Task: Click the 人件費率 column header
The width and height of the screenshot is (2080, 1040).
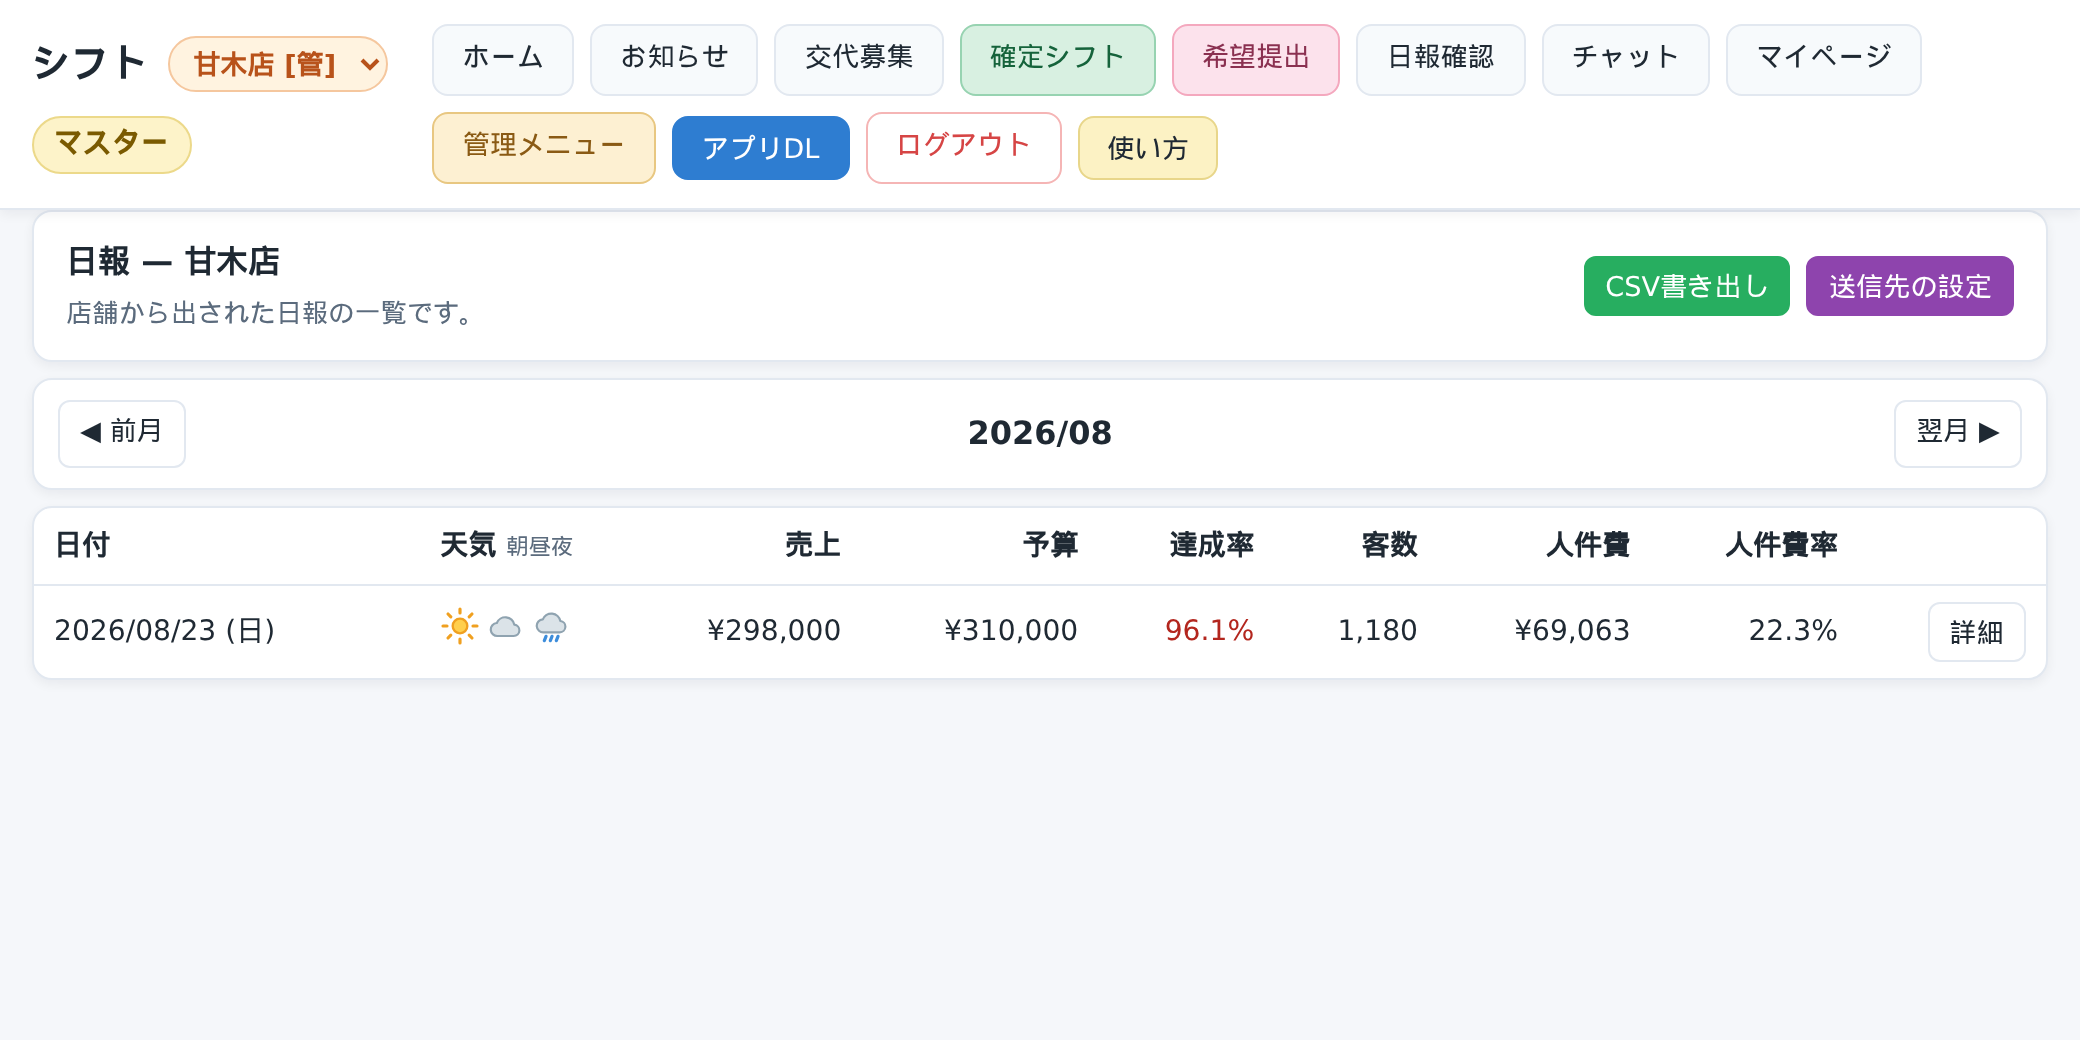Action: pos(1782,545)
